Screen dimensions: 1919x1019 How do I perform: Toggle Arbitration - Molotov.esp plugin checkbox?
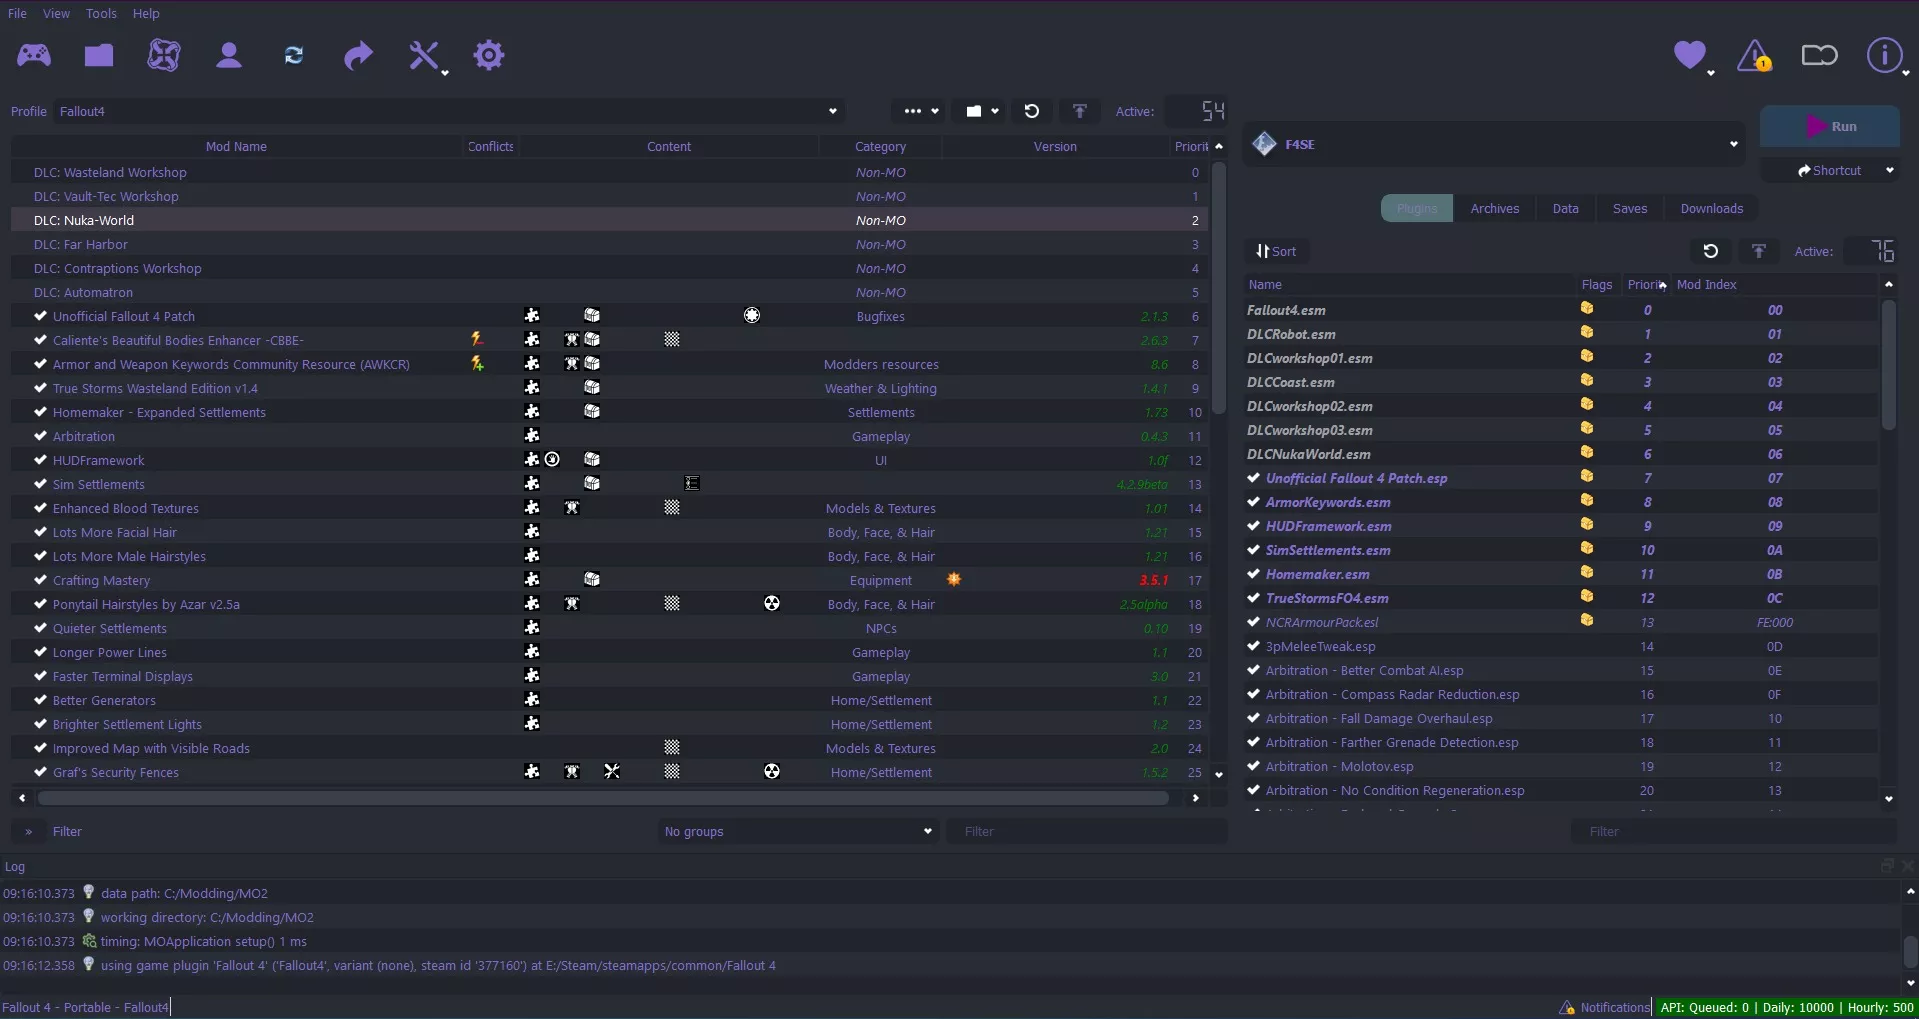[x=1253, y=765]
